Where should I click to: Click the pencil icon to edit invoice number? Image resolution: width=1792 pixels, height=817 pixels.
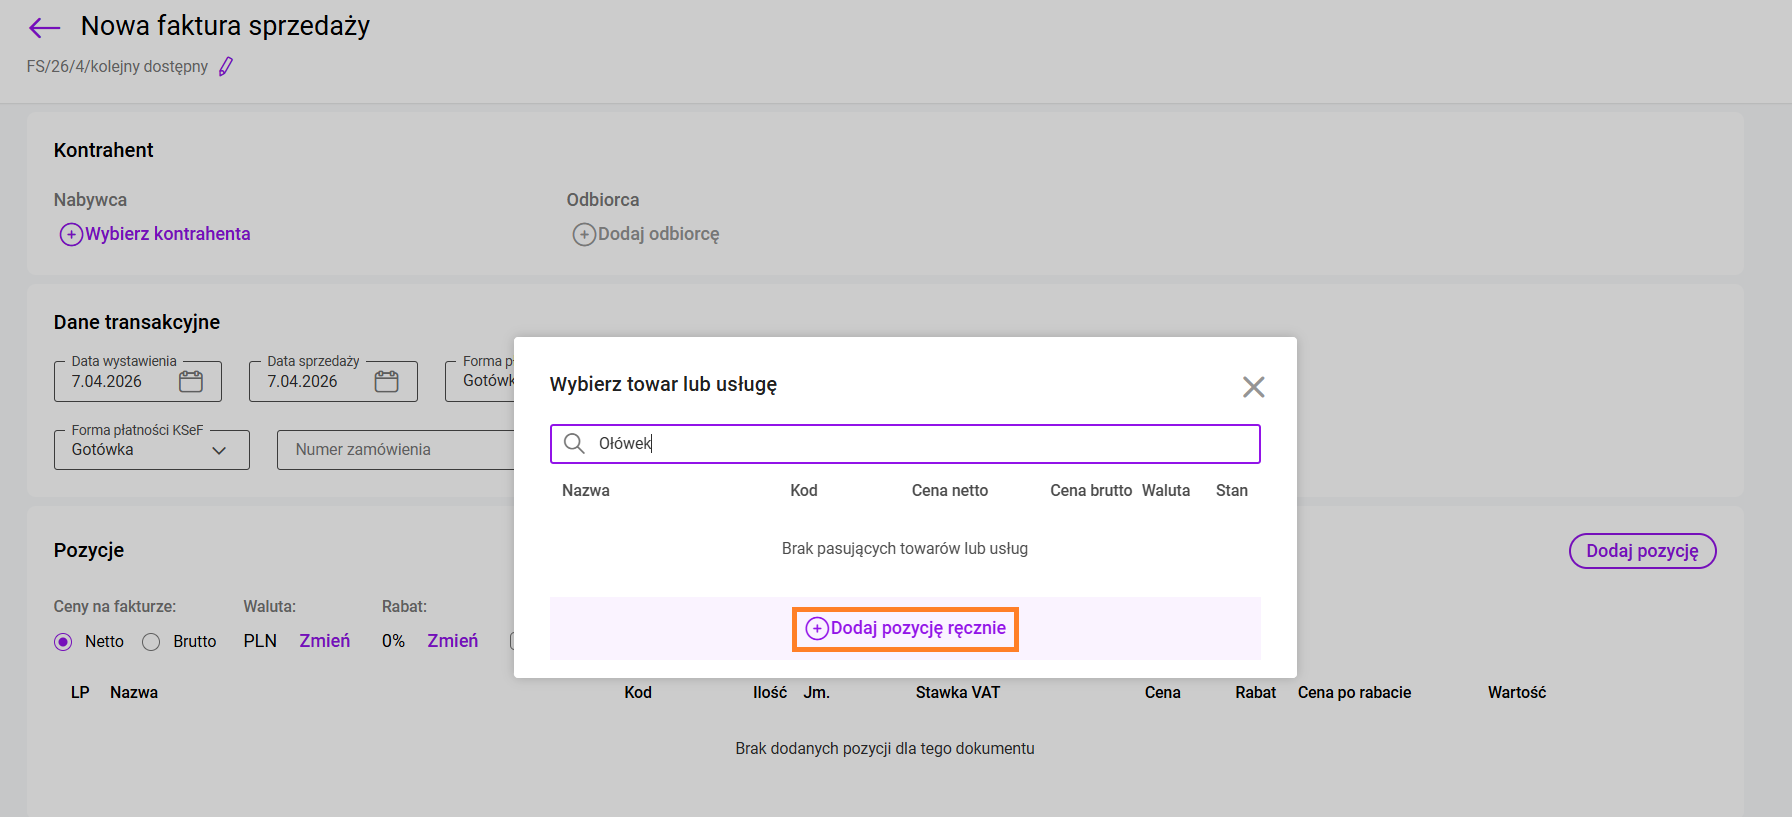pyautogui.click(x=226, y=67)
